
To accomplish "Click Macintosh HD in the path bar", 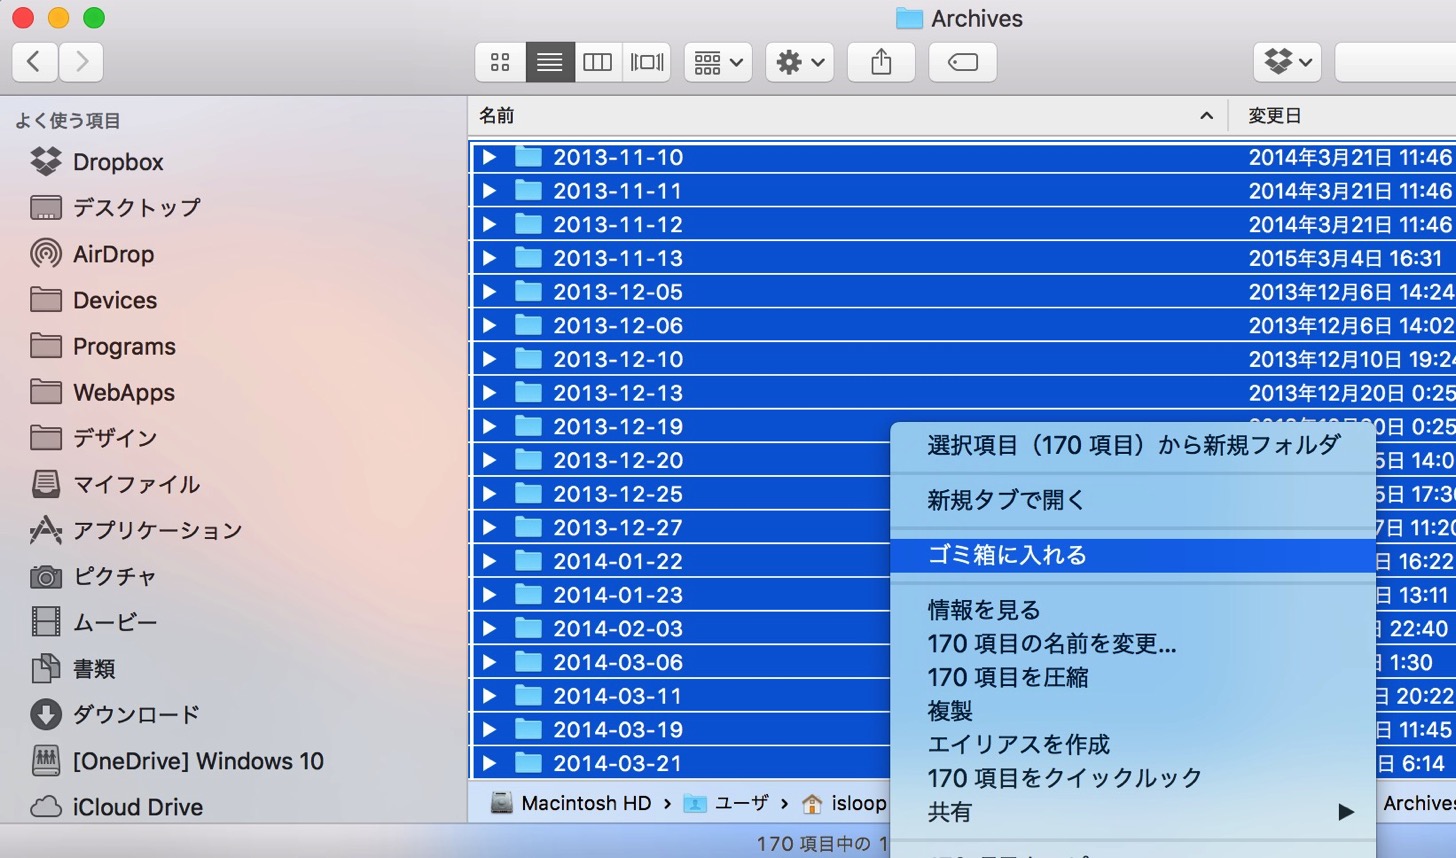I will pyautogui.click(x=572, y=803).
